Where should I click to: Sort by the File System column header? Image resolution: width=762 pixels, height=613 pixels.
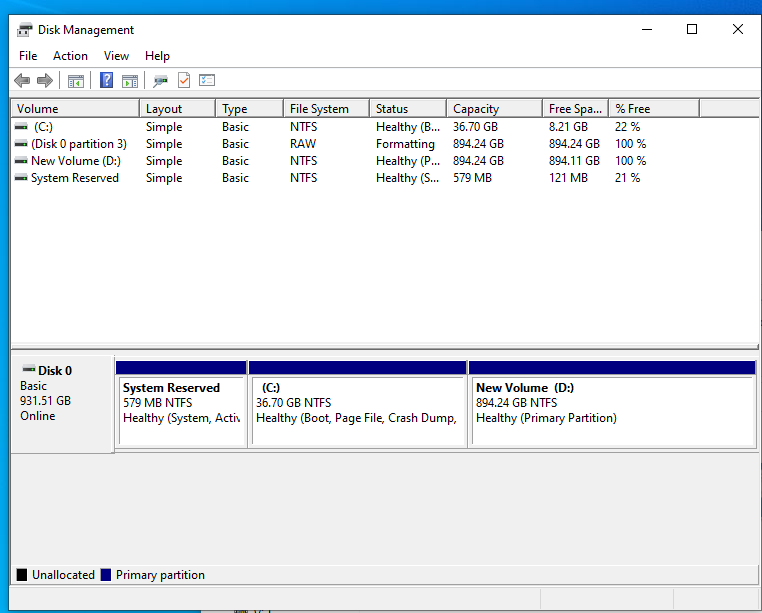[326, 108]
